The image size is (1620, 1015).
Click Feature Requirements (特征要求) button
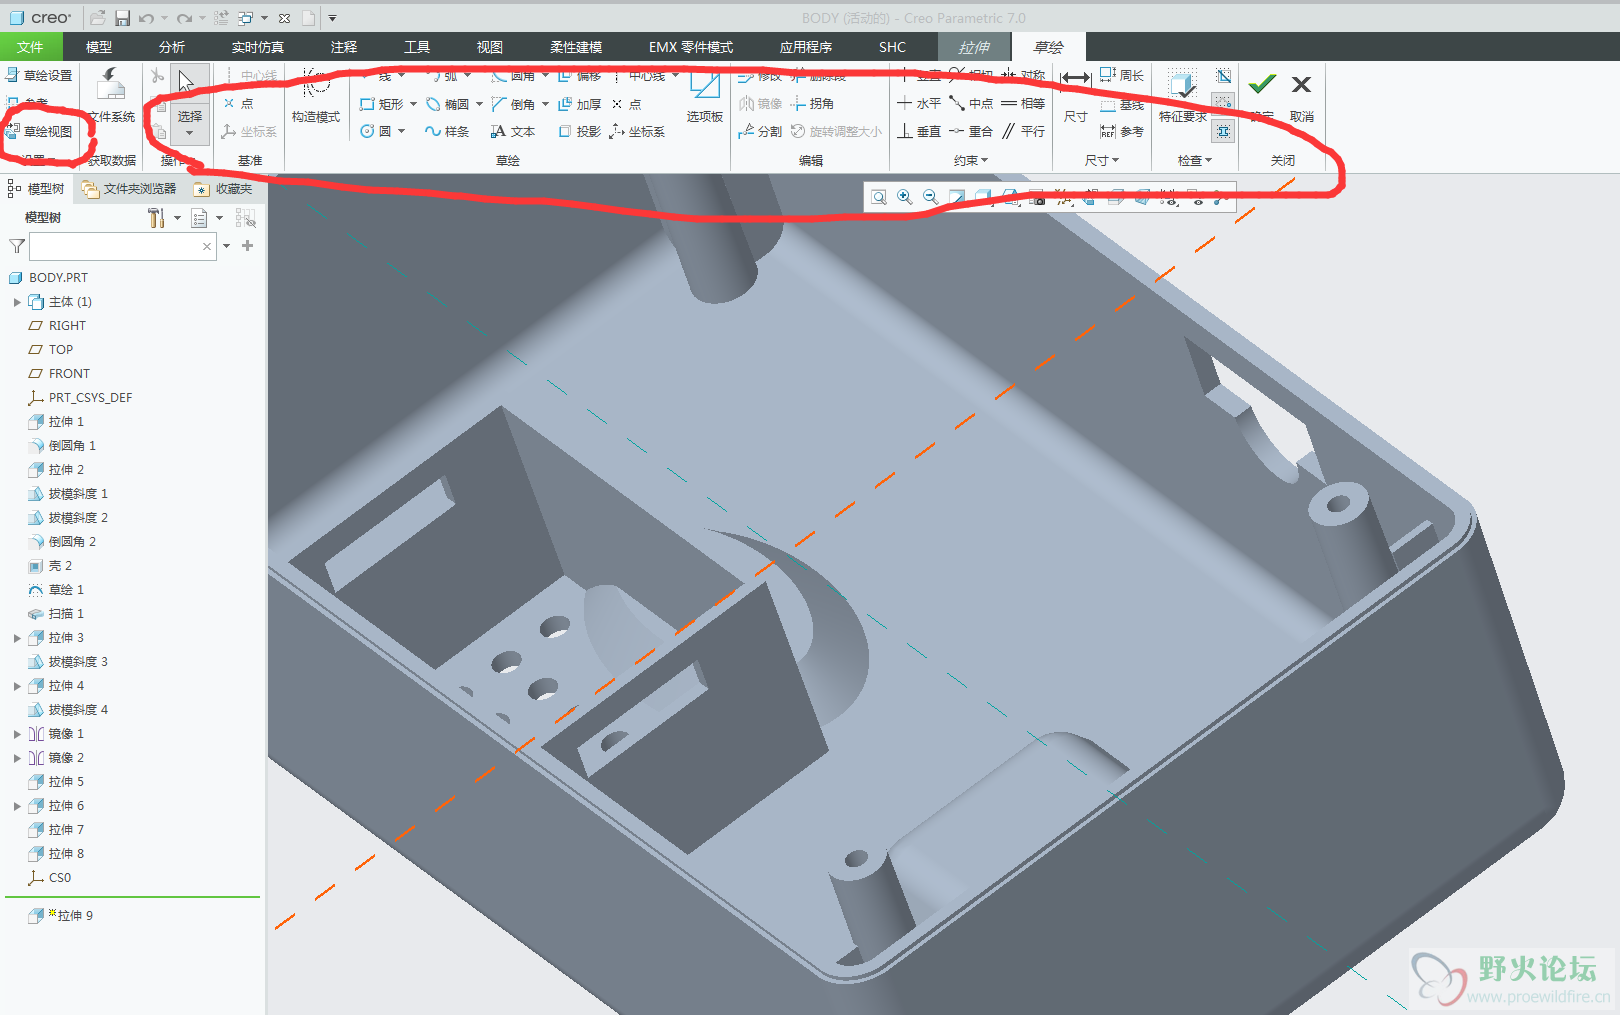click(x=1183, y=97)
